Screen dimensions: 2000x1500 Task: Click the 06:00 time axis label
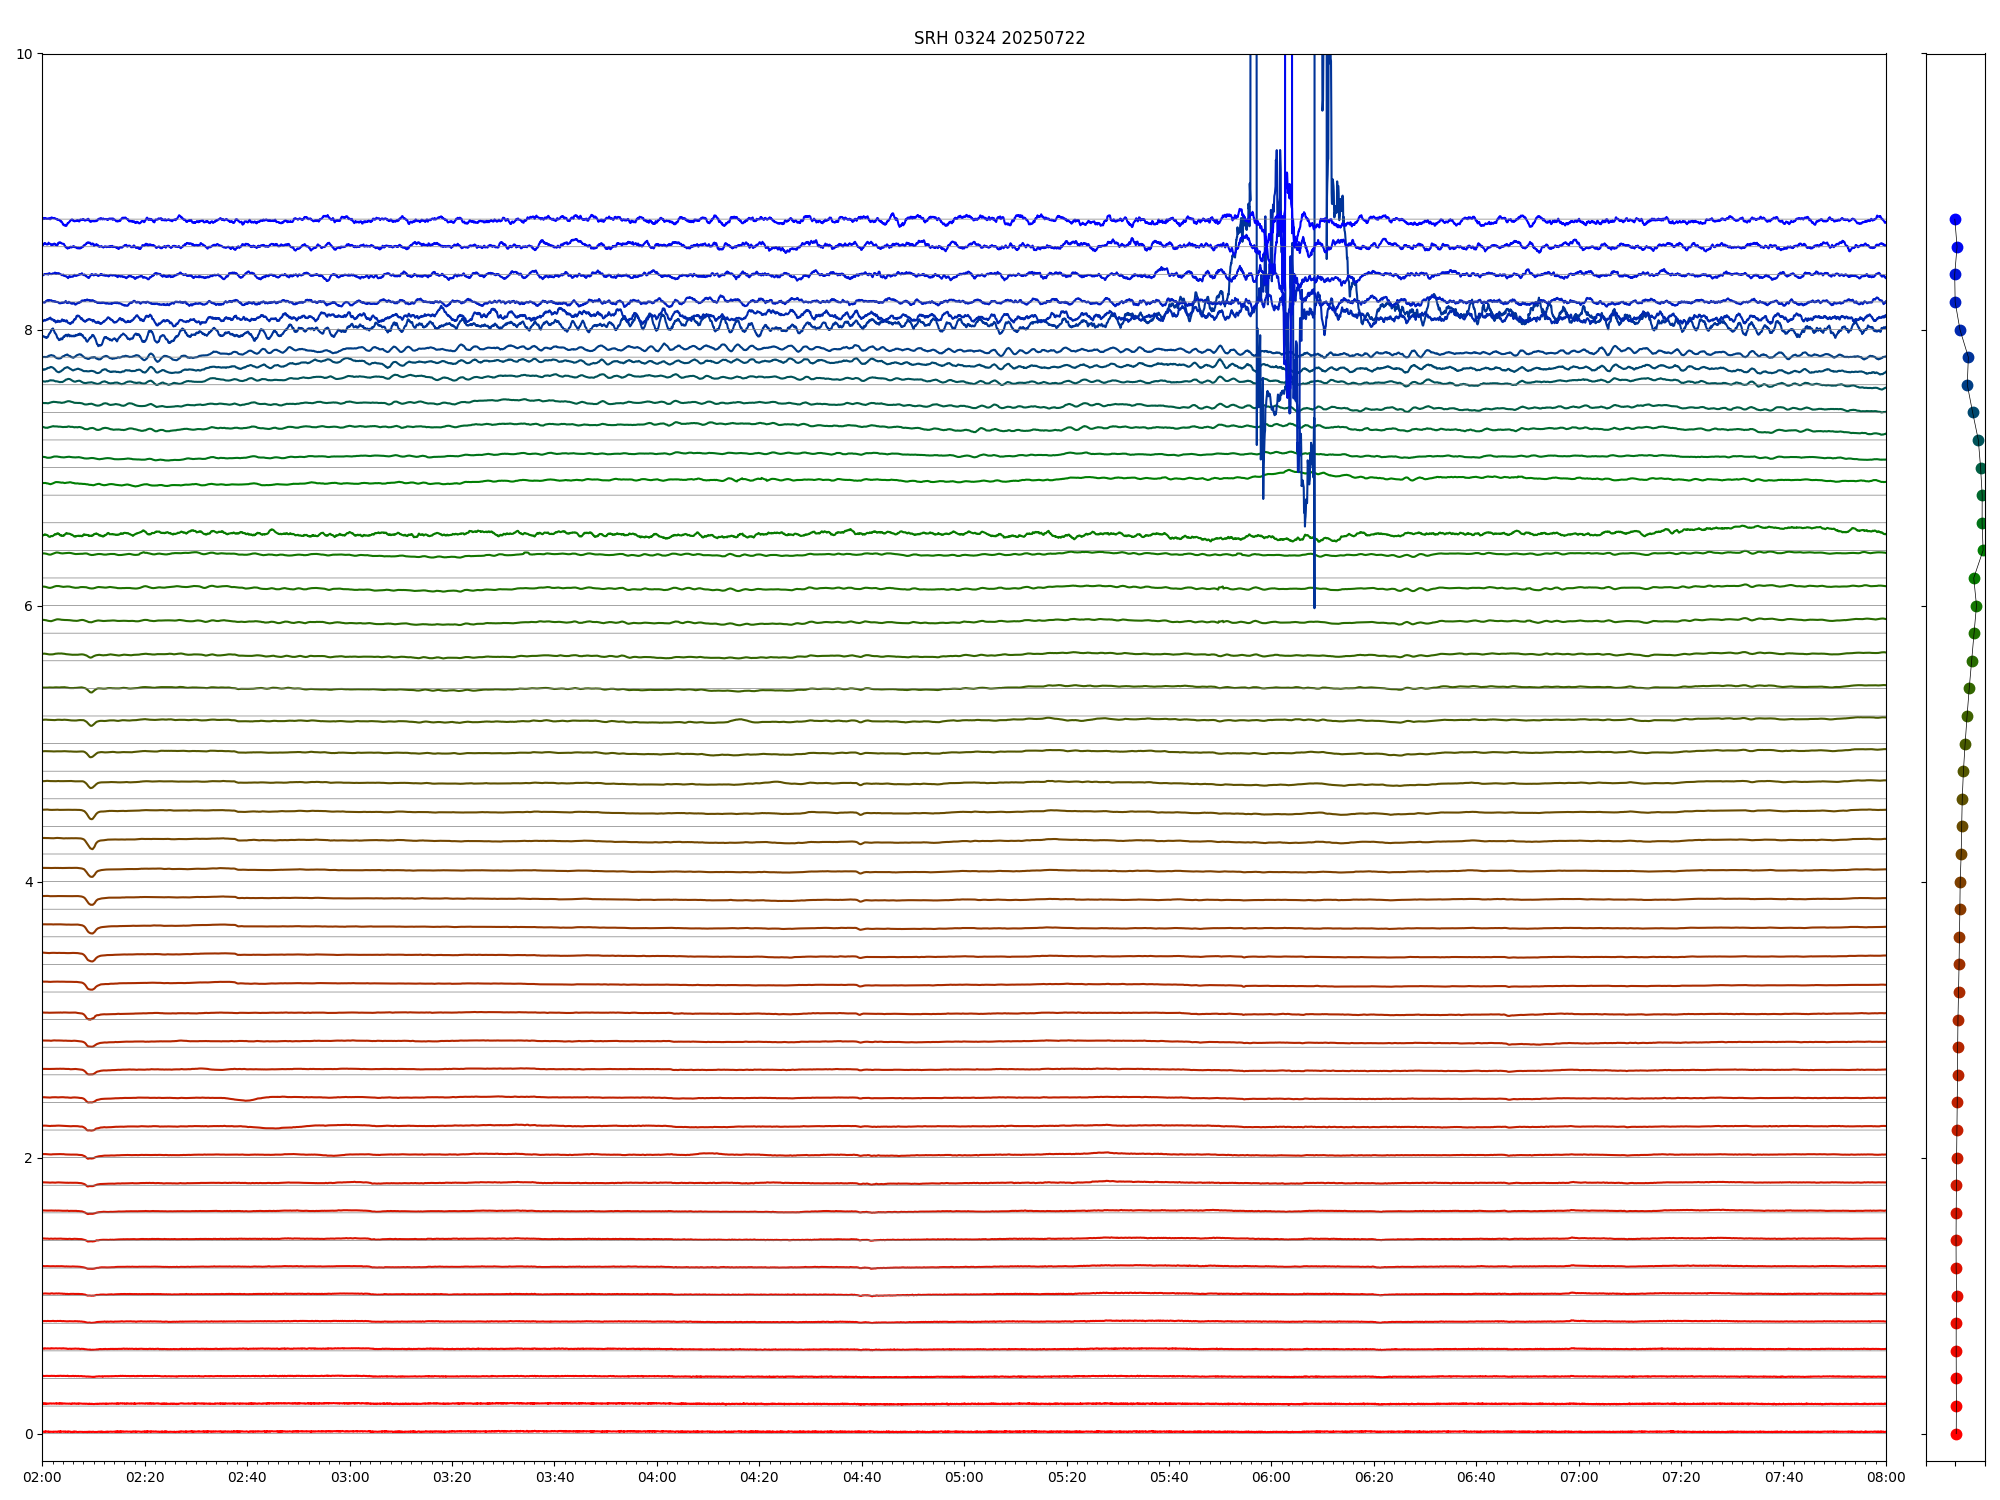pos(1271,1477)
